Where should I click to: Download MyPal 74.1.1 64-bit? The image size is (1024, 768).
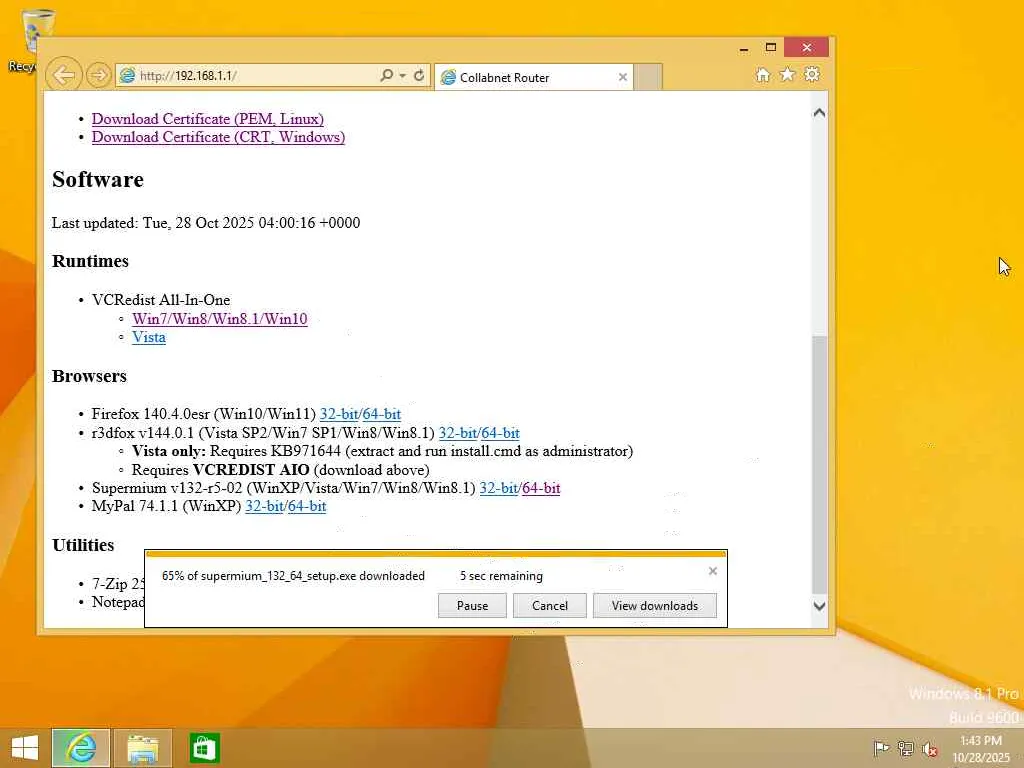click(x=307, y=506)
